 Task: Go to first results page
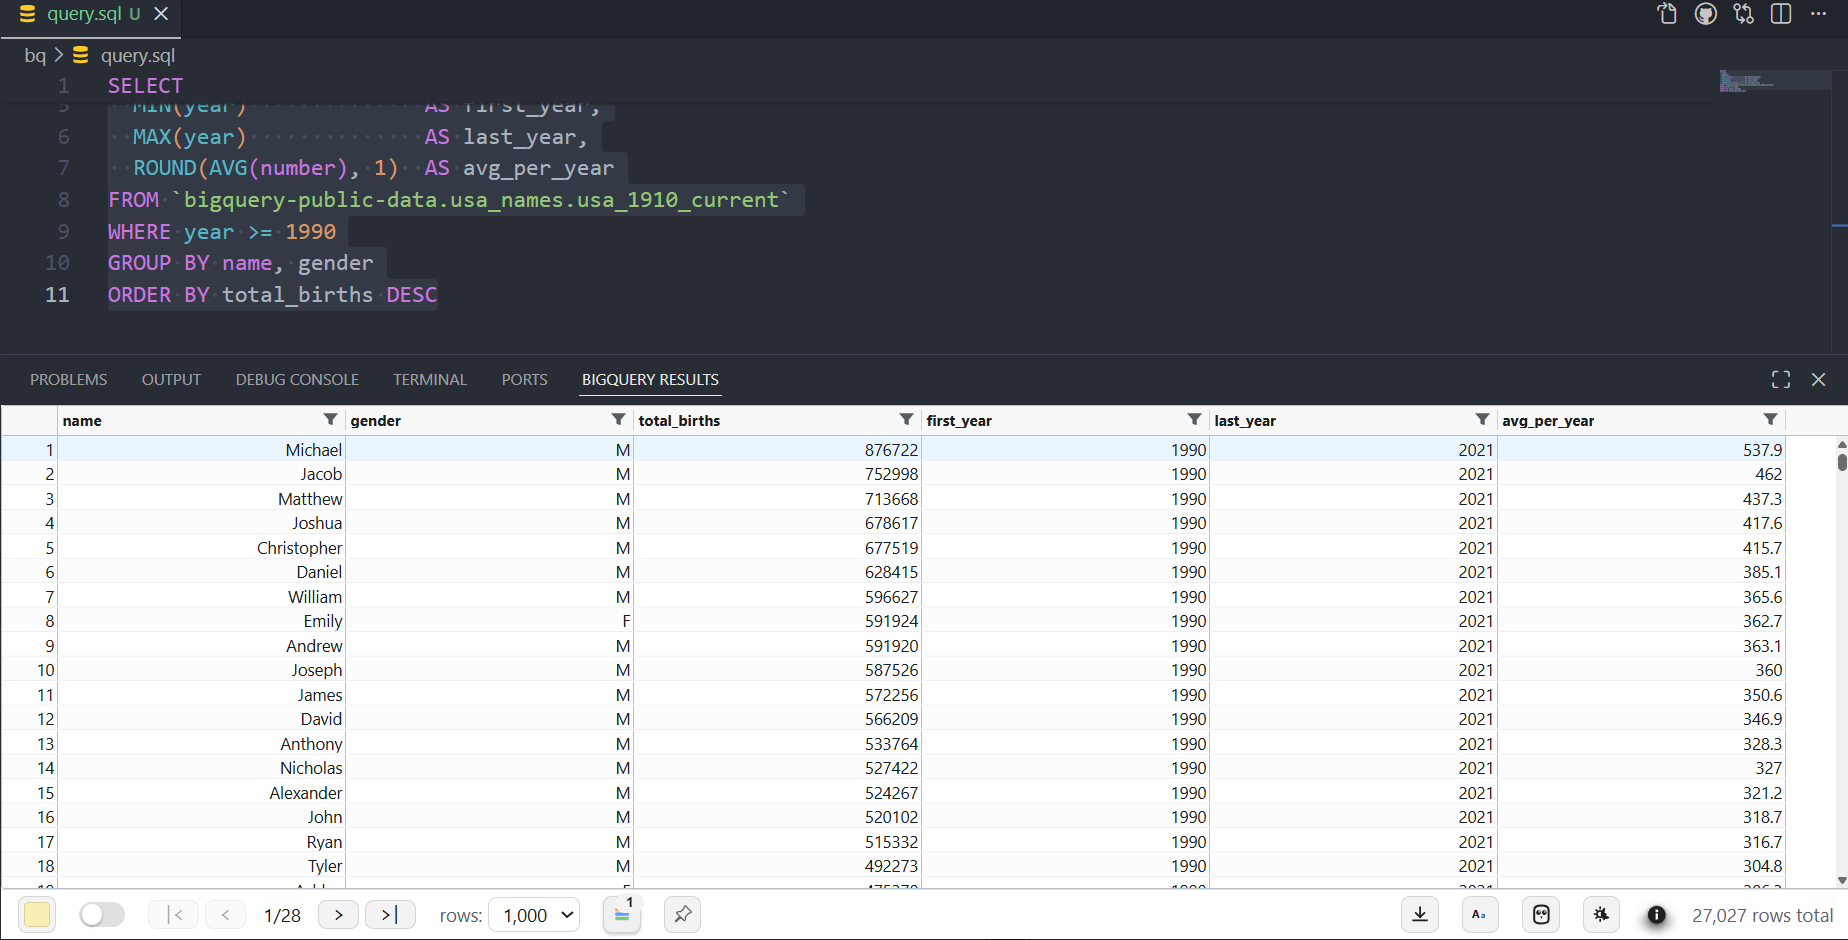pos(174,915)
